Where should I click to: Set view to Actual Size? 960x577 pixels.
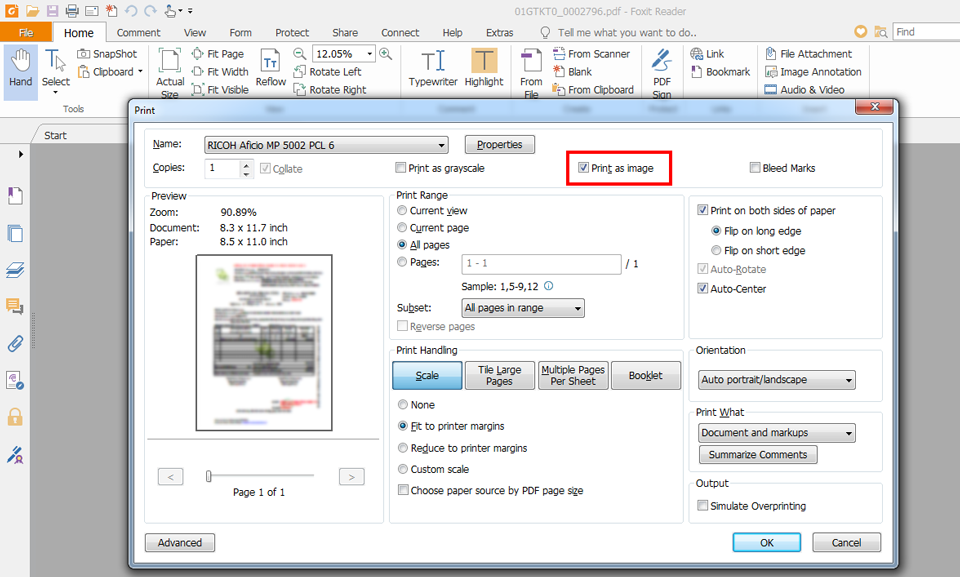[170, 72]
